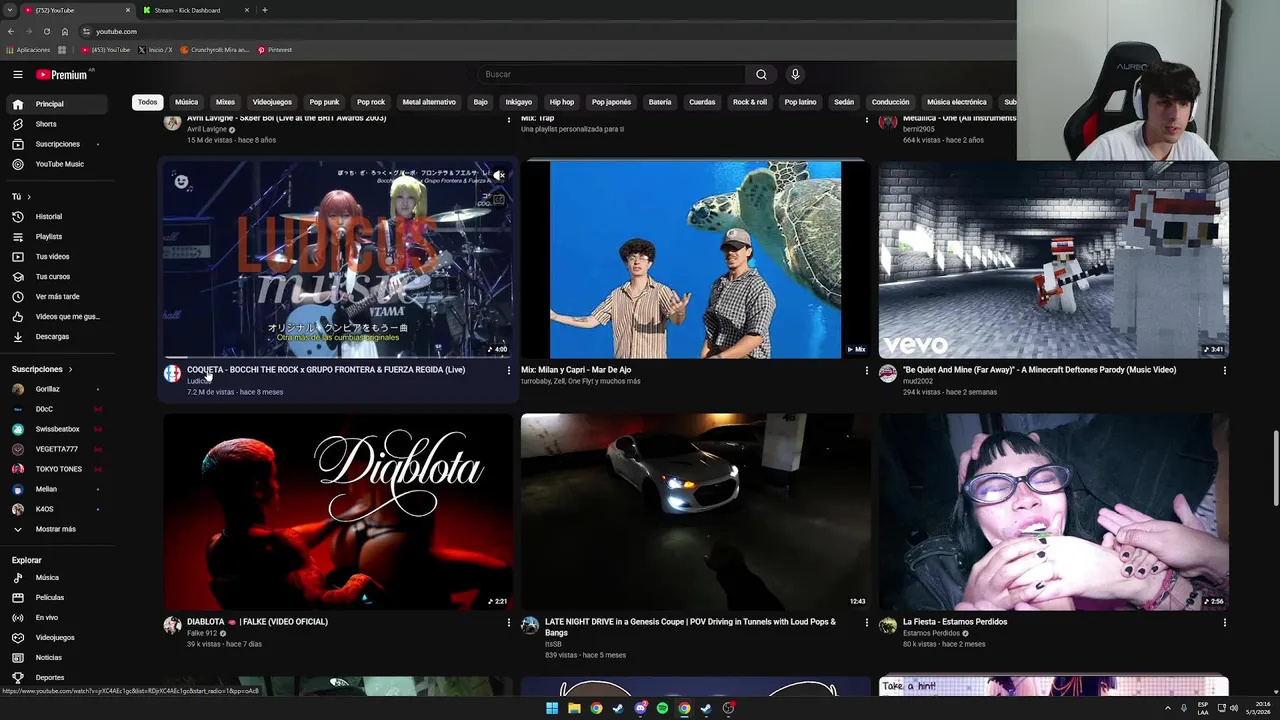Open Suscripciones in the sidebar

pos(57,144)
